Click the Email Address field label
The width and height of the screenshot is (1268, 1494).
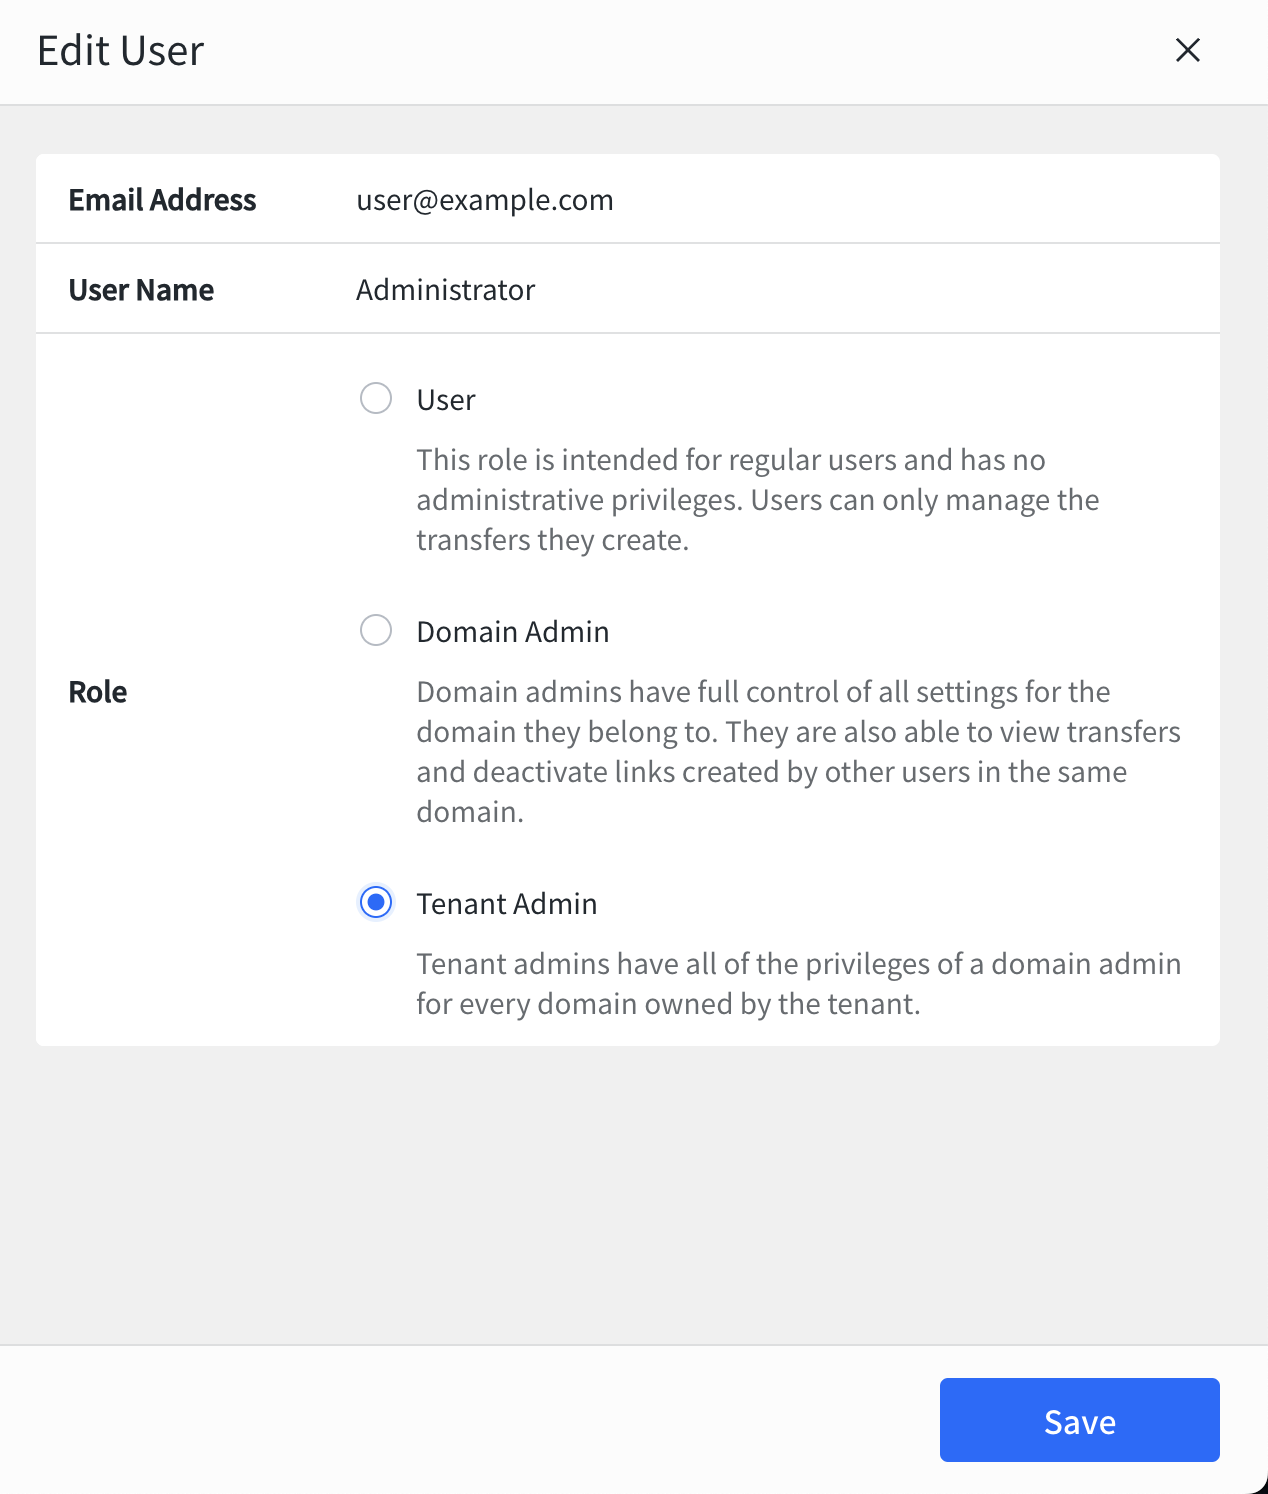[162, 200]
